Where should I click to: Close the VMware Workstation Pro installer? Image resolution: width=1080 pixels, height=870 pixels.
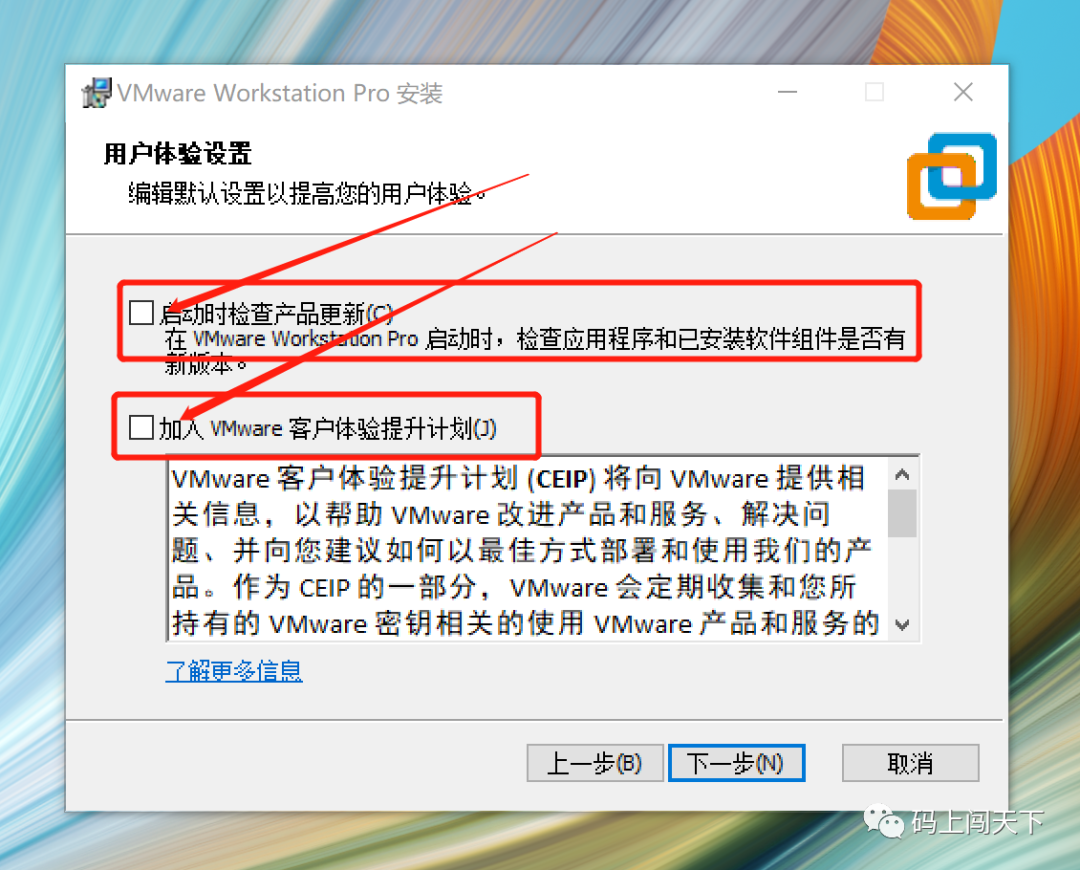pyautogui.click(x=963, y=92)
